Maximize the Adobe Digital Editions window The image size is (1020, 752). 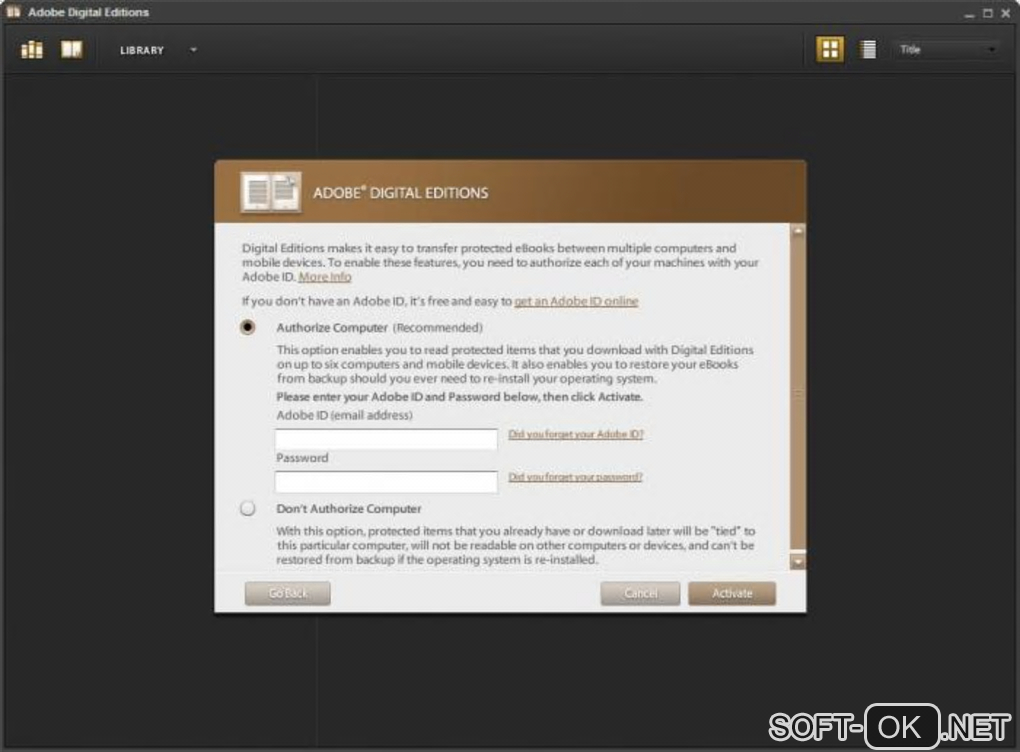click(x=987, y=13)
